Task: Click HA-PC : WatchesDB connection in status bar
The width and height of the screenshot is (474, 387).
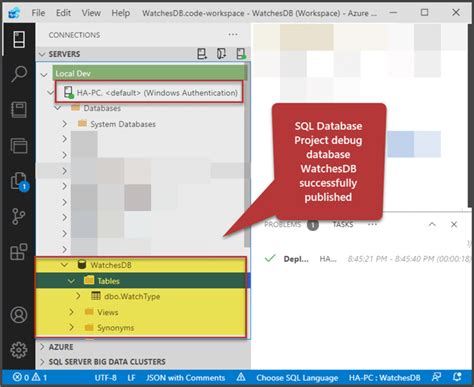Action: (384, 378)
